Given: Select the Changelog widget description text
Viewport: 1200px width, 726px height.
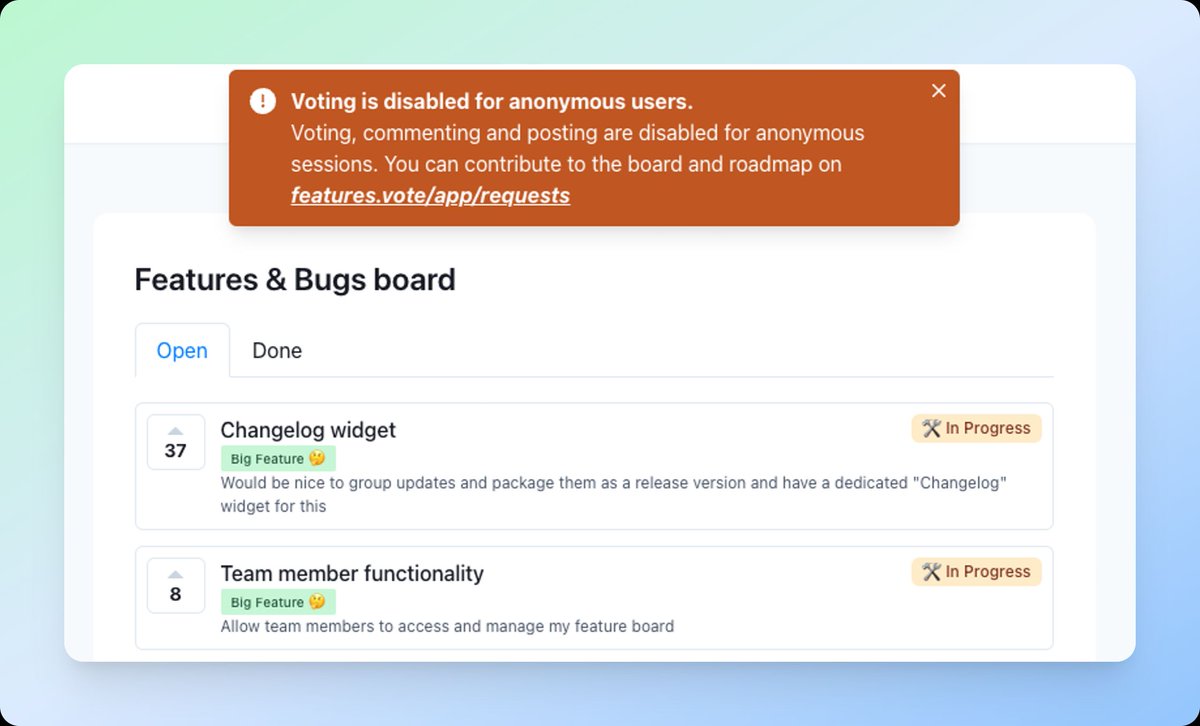Looking at the screenshot, I should pyautogui.click(x=613, y=494).
